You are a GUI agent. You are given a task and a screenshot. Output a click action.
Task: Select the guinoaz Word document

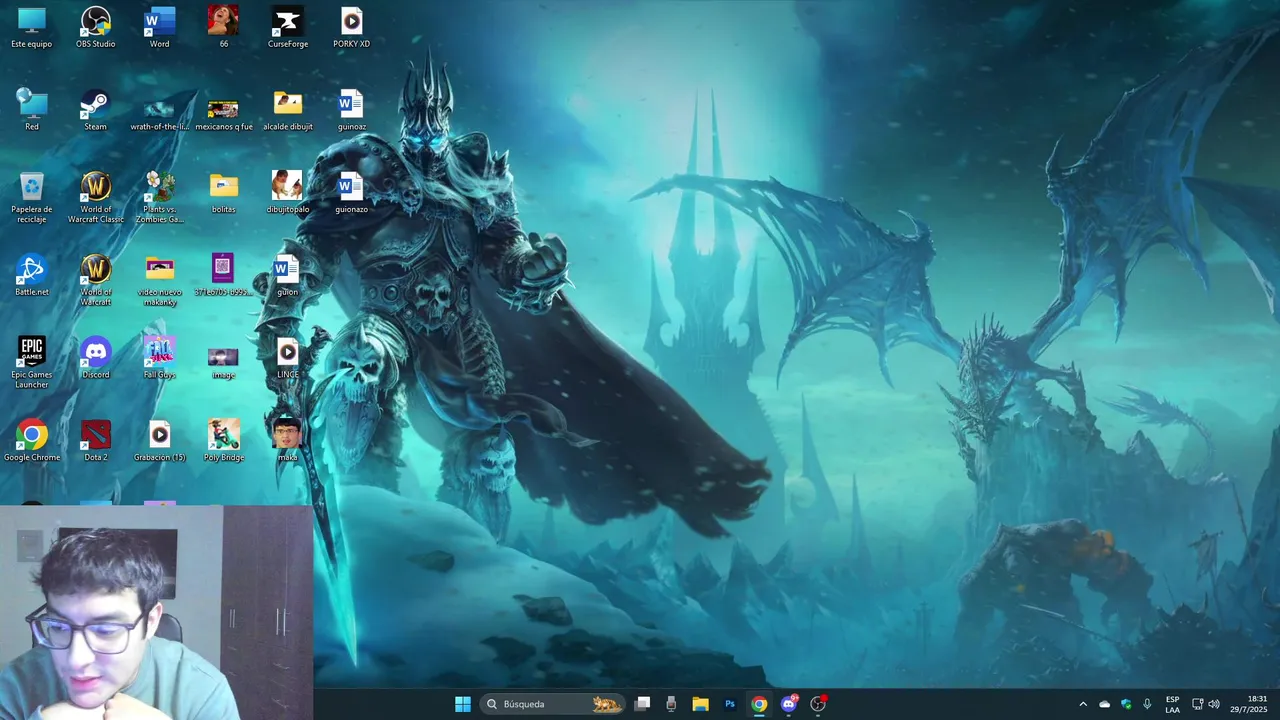[351, 110]
